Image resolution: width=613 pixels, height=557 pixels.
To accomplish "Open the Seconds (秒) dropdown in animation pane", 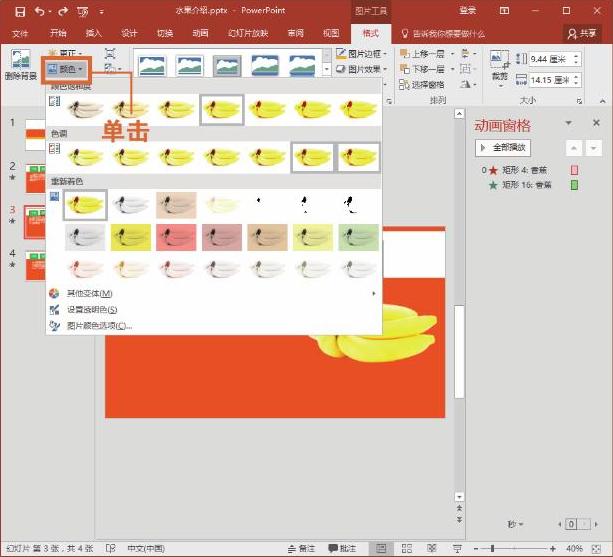I will [x=515, y=524].
